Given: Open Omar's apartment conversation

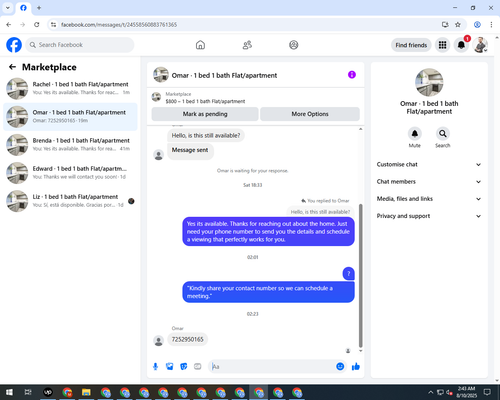Looking at the screenshot, I should coord(70,117).
